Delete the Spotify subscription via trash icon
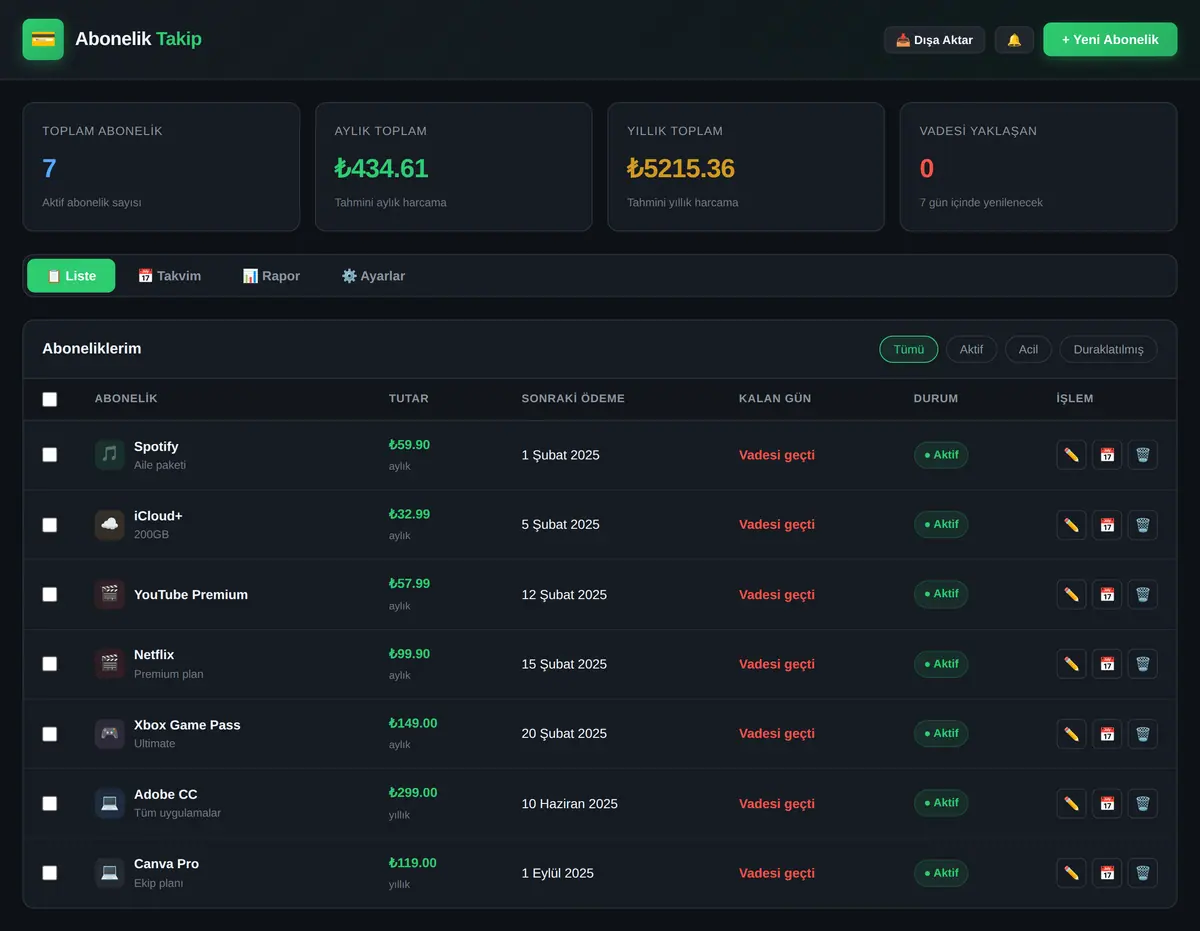 pos(1143,455)
